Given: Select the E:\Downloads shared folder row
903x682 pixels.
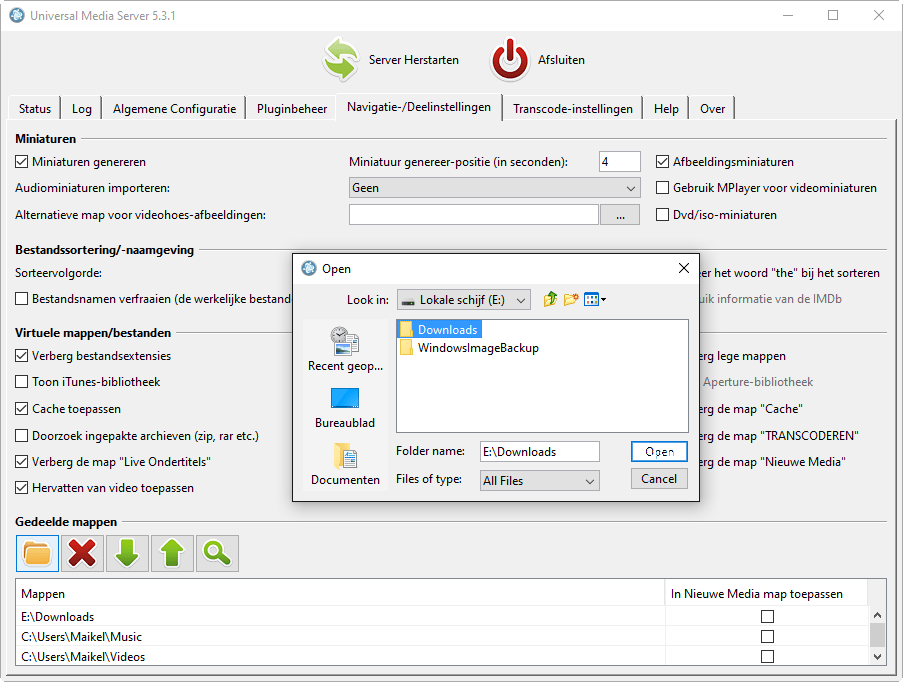Looking at the screenshot, I should coord(340,617).
